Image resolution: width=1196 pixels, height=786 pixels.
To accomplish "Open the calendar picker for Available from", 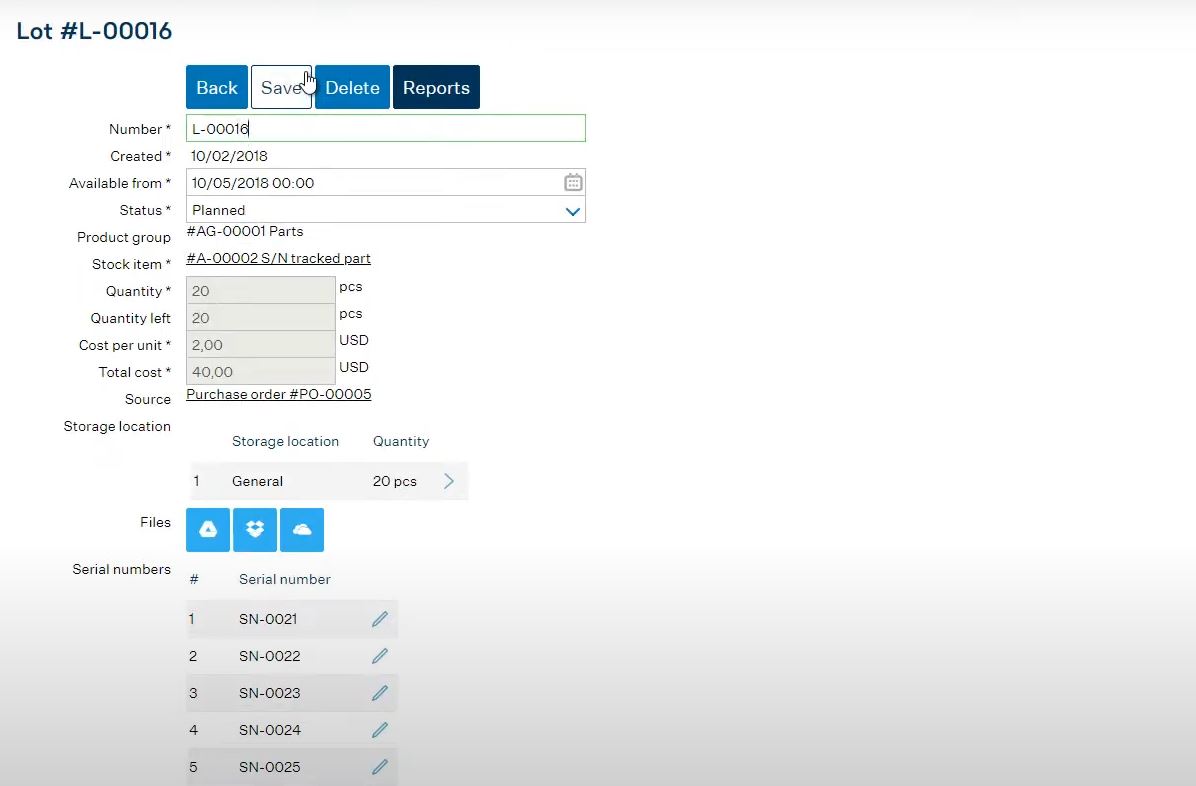I will [x=573, y=183].
